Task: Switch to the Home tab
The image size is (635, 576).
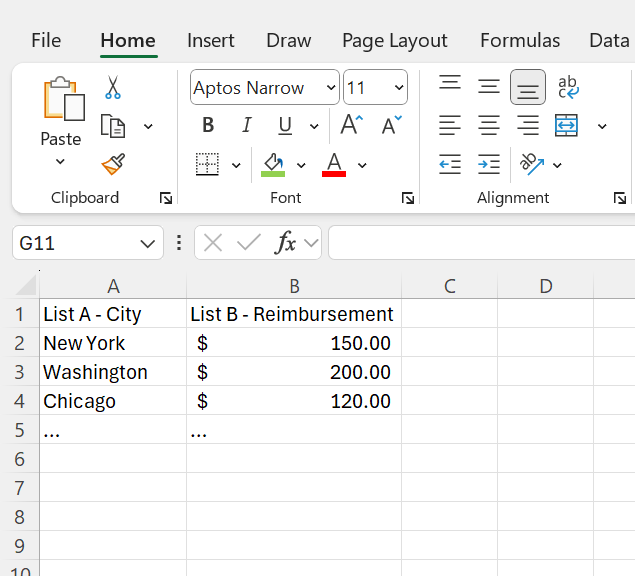Action: (128, 41)
